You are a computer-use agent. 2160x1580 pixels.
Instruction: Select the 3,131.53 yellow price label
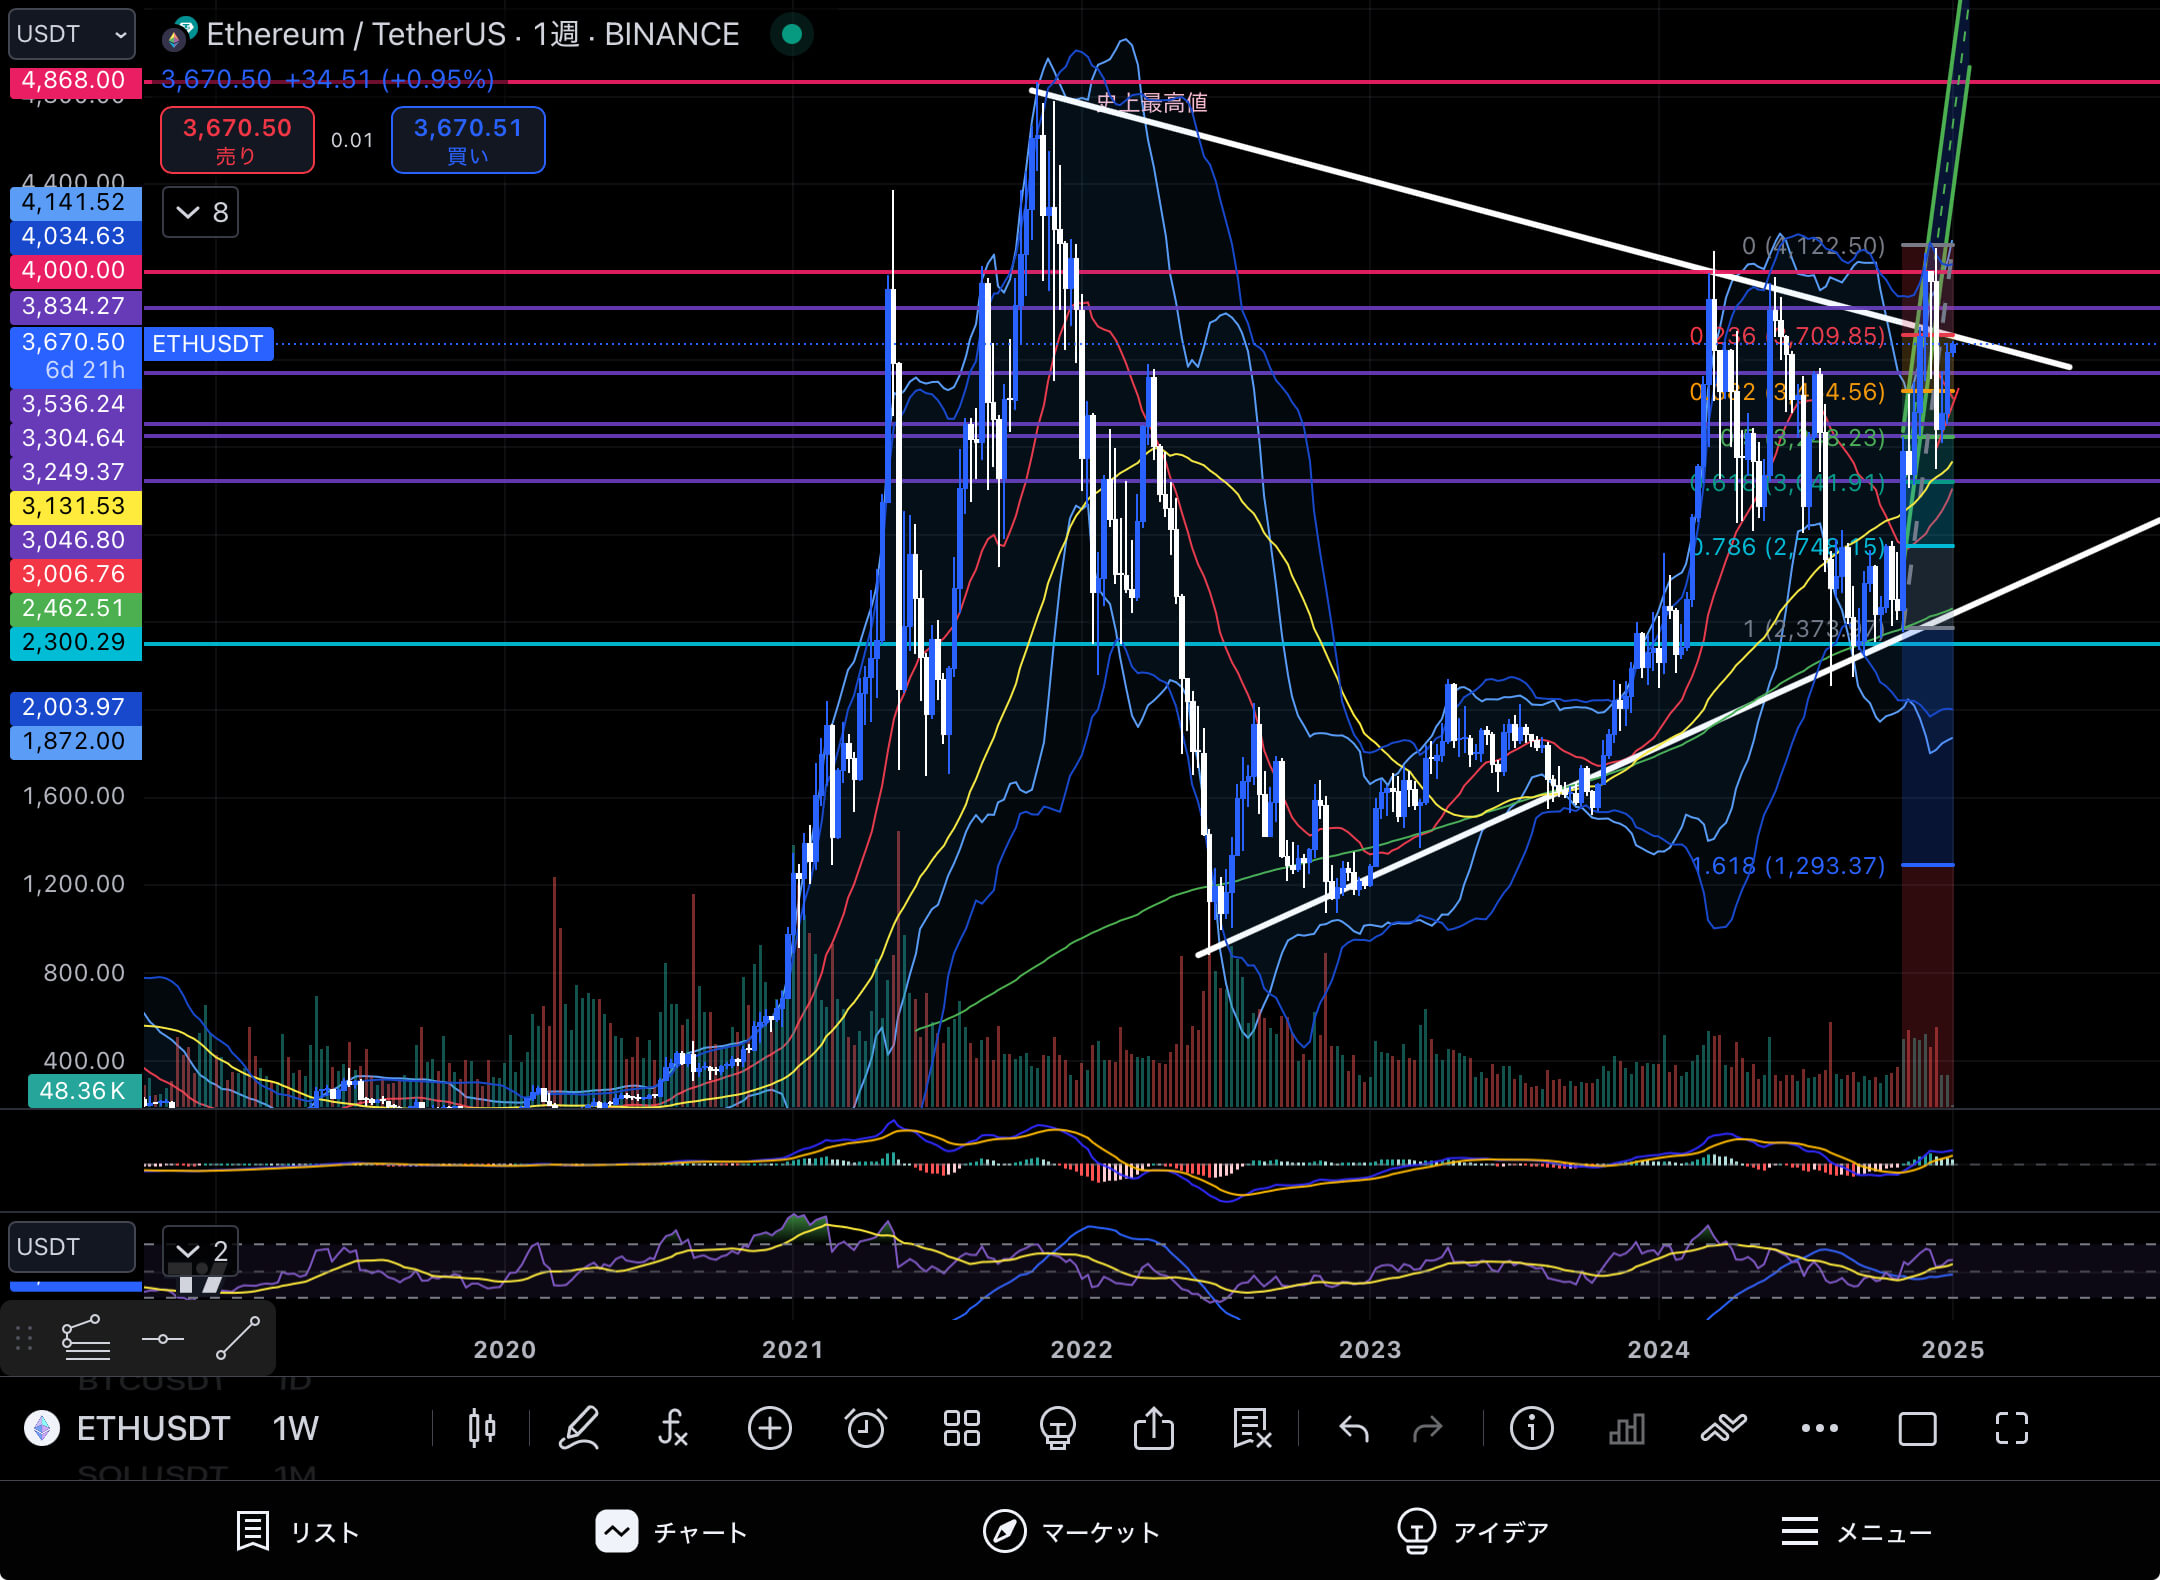[76, 506]
